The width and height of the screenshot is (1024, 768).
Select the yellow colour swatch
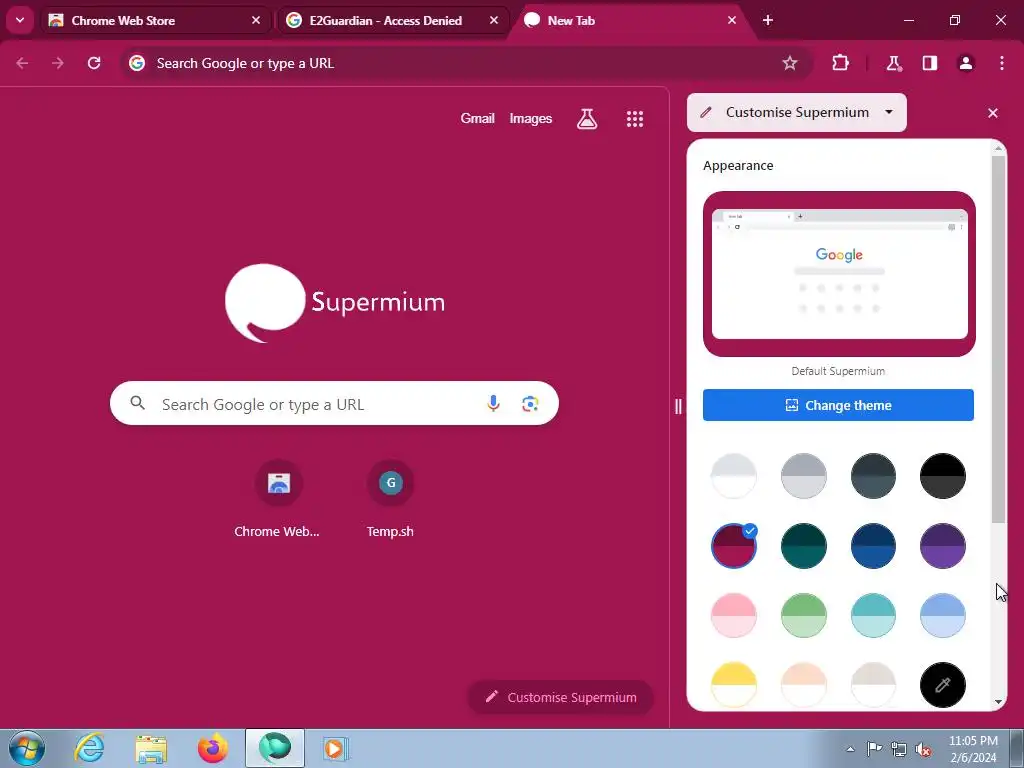coord(733,684)
